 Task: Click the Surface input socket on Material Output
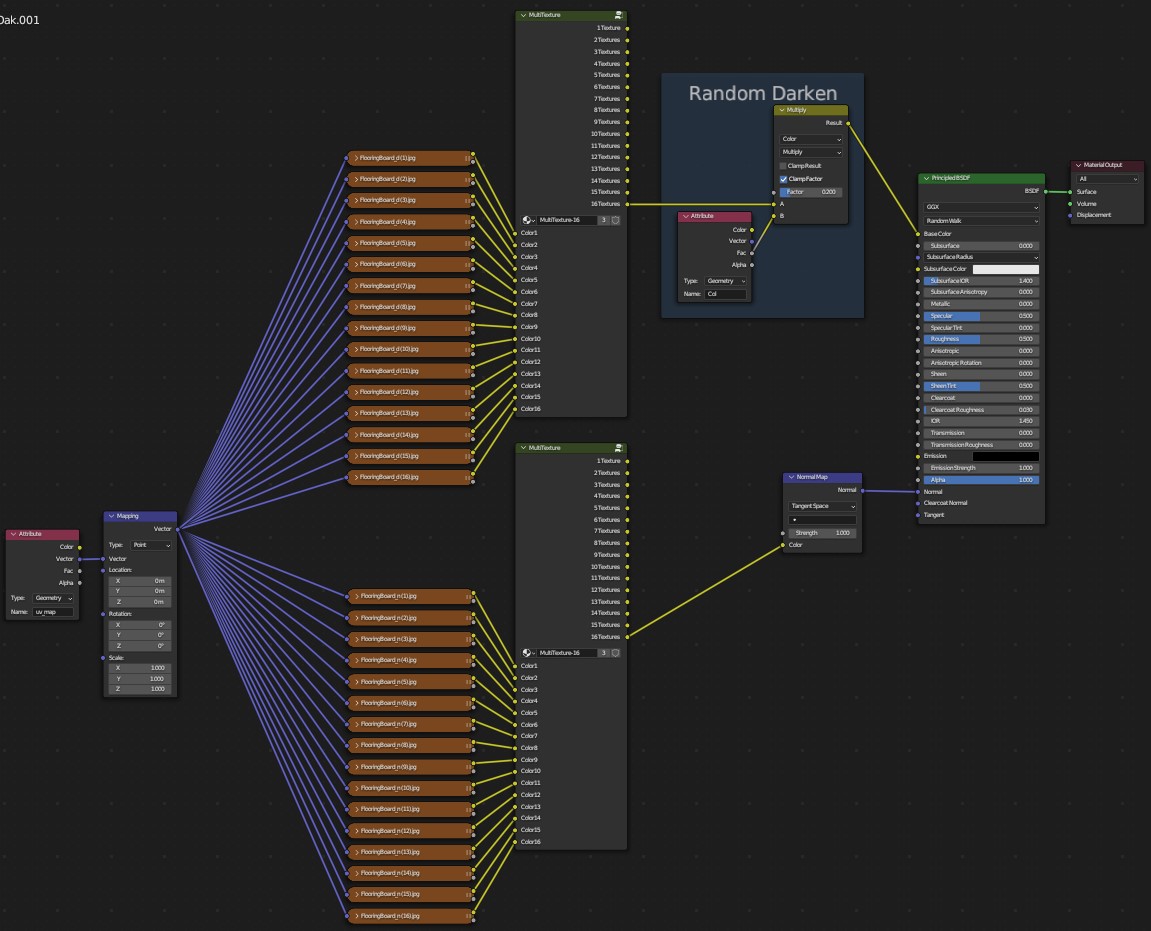1069,192
